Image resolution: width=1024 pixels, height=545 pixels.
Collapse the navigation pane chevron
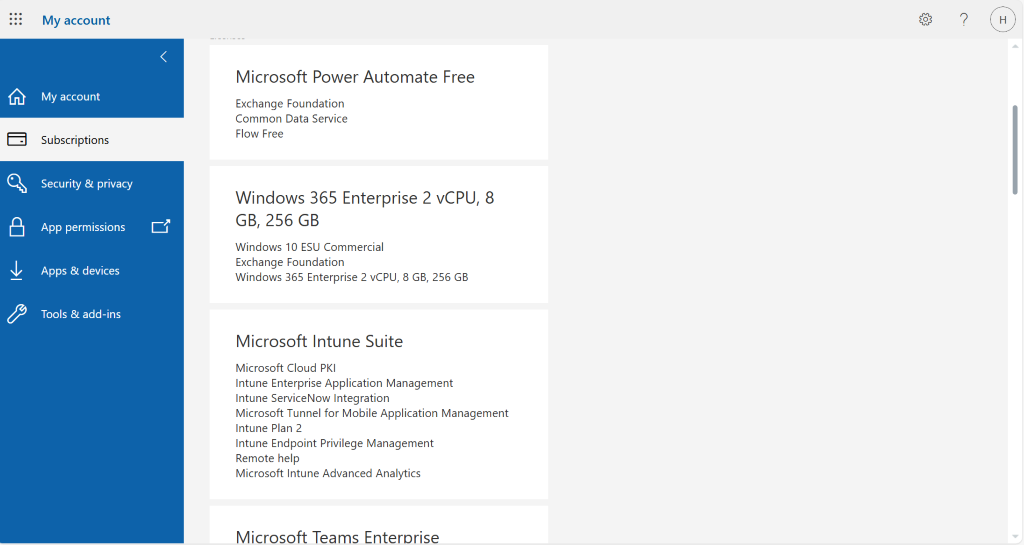163,57
